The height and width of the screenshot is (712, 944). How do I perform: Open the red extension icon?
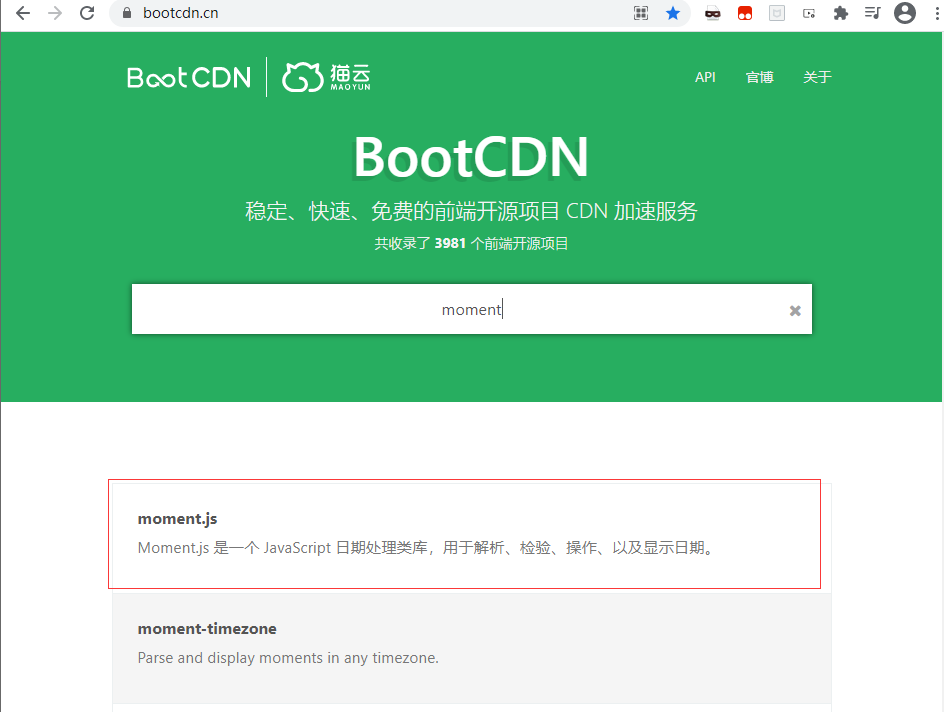[745, 13]
